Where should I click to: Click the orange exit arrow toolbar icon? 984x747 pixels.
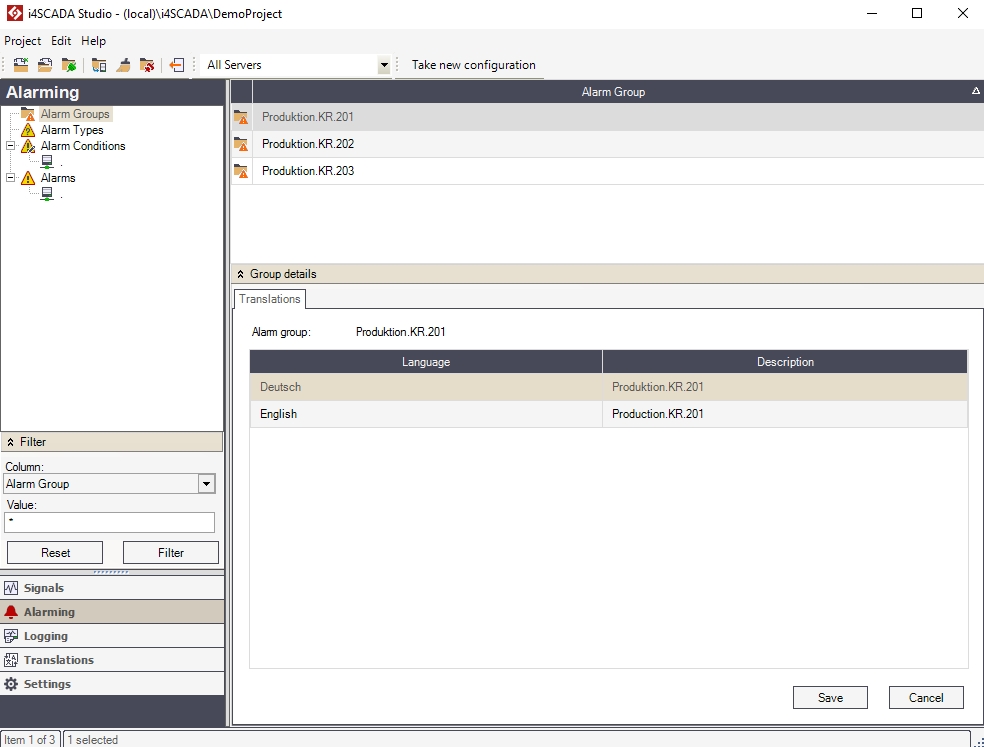(177, 65)
